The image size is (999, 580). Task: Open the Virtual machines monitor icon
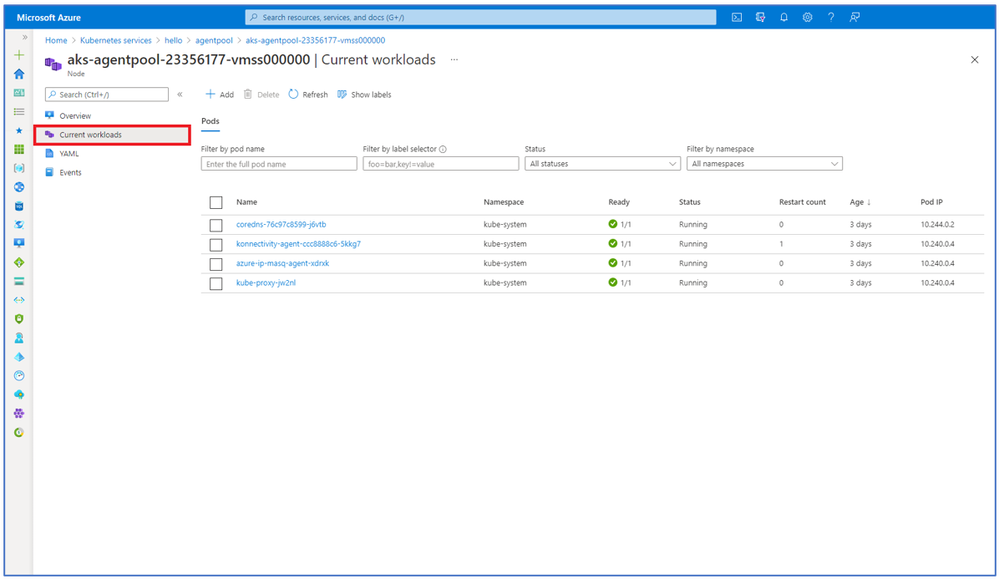[19, 243]
